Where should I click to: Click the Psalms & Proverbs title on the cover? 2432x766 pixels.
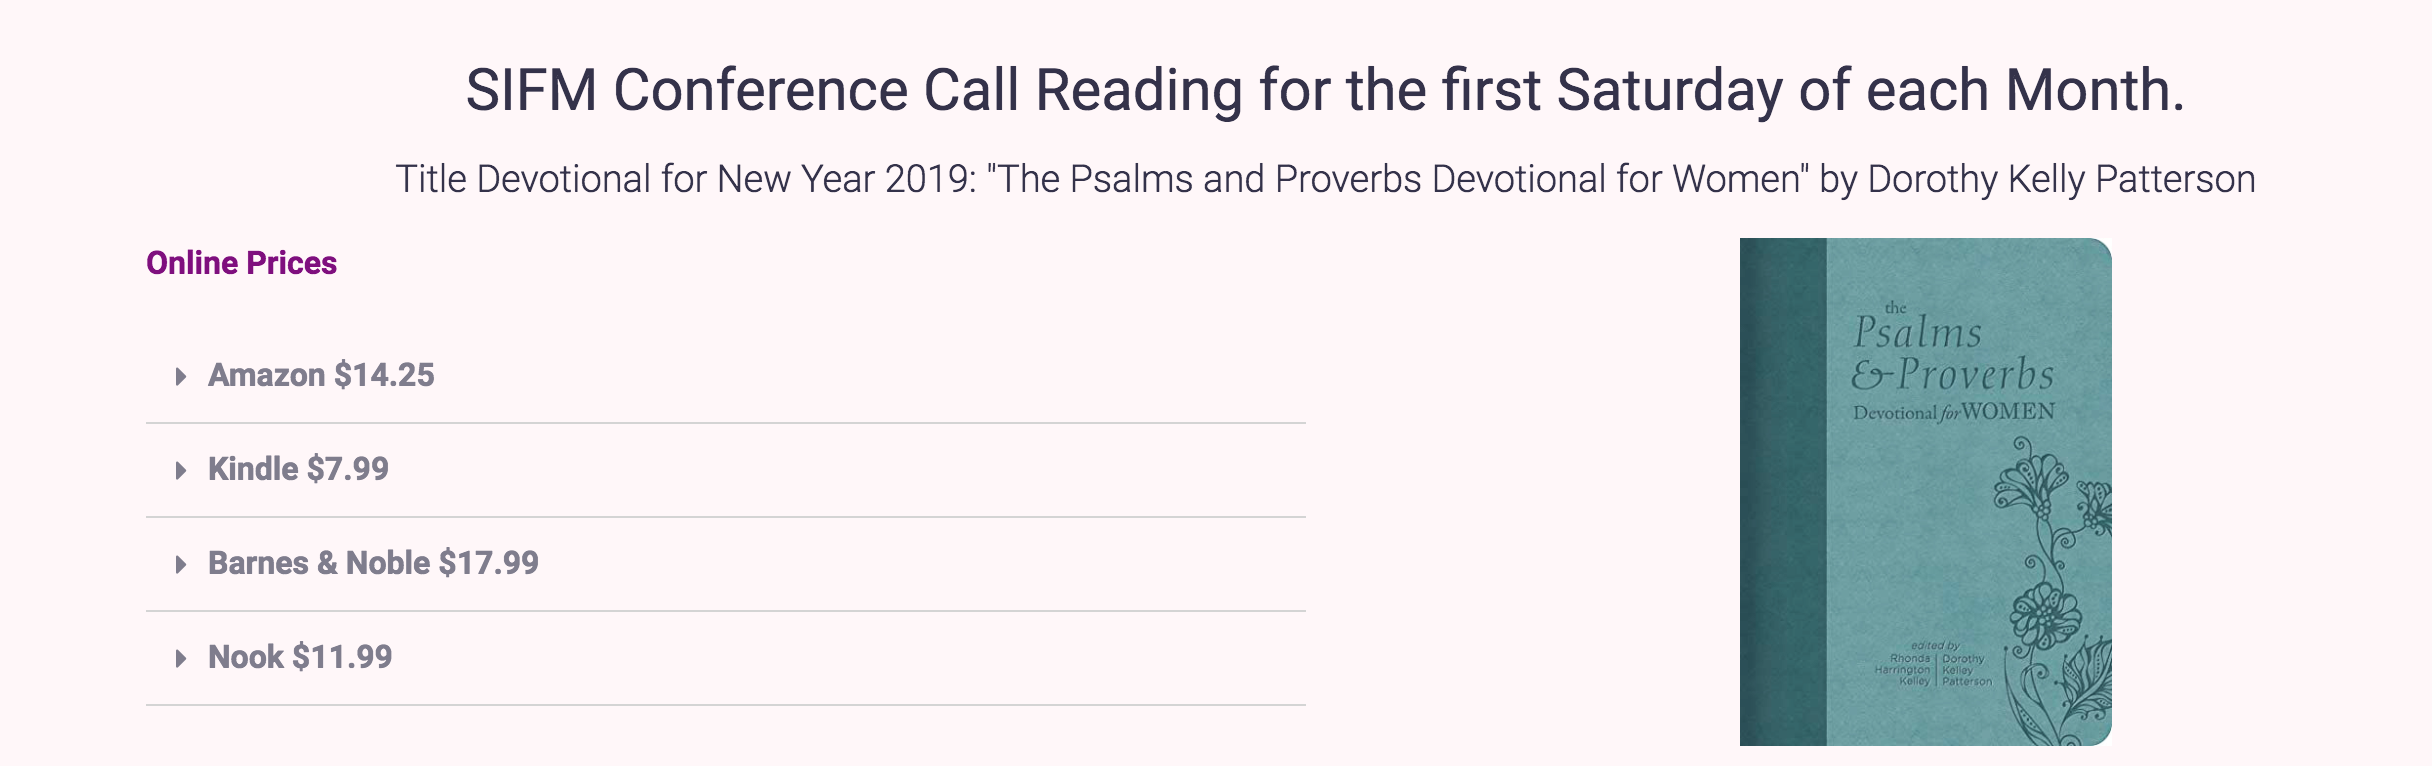(x=1952, y=353)
